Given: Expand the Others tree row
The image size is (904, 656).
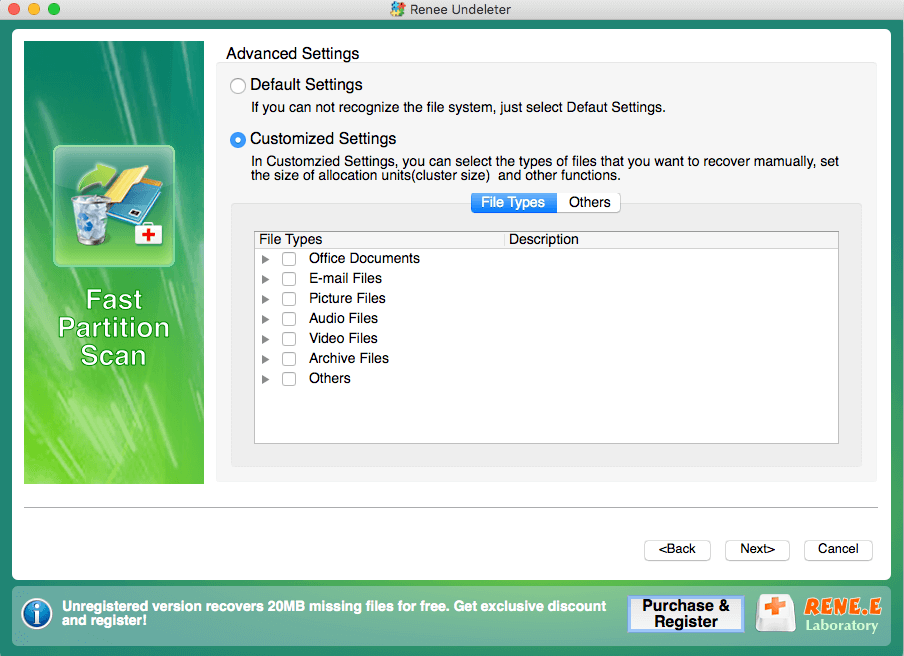Looking at the screenshot, I should [x=265, y=379].
